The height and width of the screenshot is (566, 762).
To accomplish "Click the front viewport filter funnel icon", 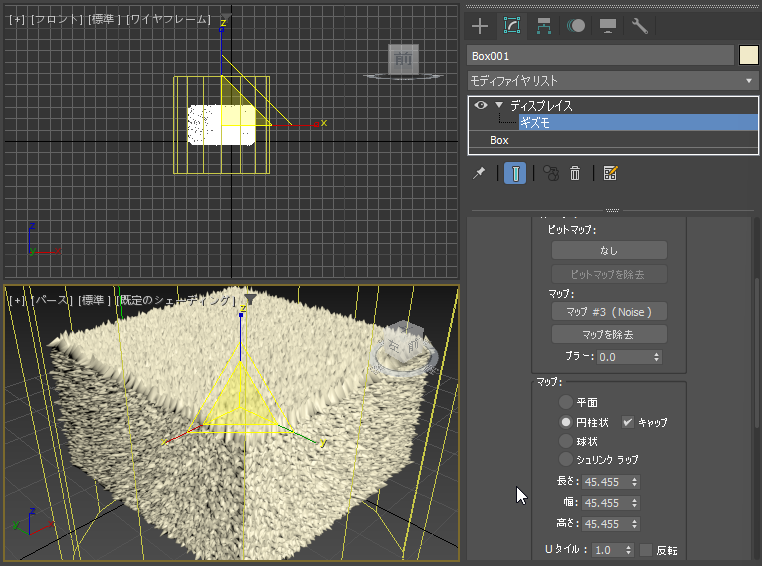I will coord(225,17).
